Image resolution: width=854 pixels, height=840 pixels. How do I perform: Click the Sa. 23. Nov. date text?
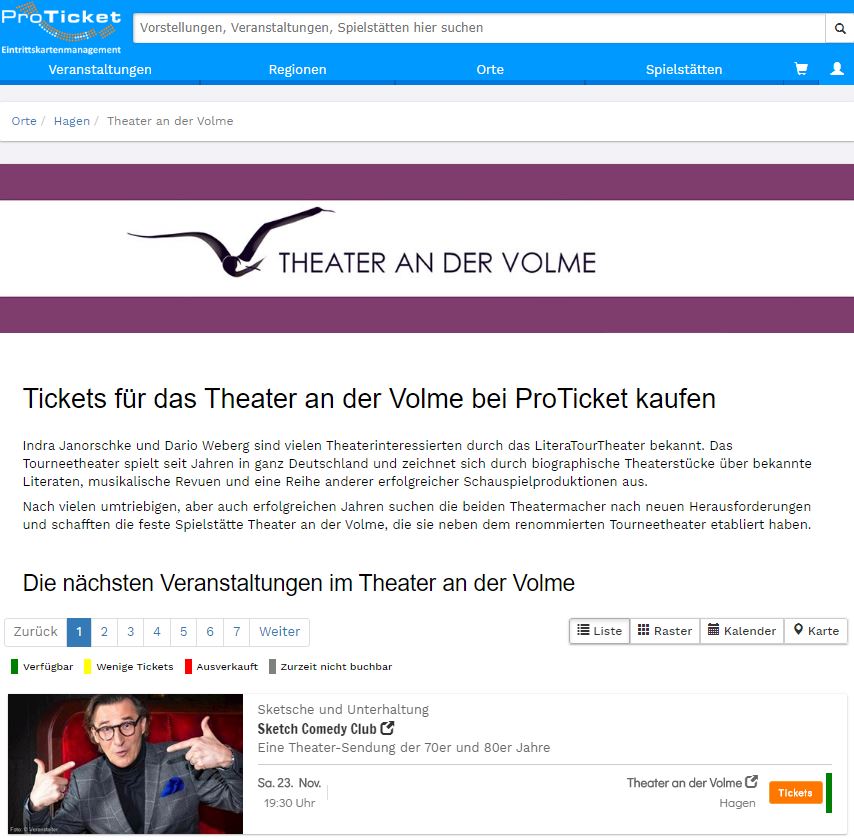[x=289, y=783]
